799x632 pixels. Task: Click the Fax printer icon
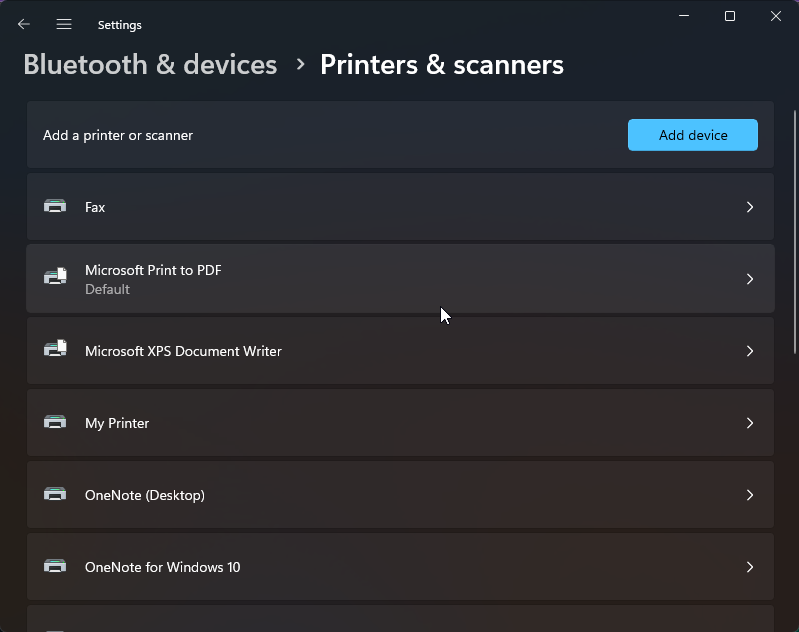(x=55, y=206)
